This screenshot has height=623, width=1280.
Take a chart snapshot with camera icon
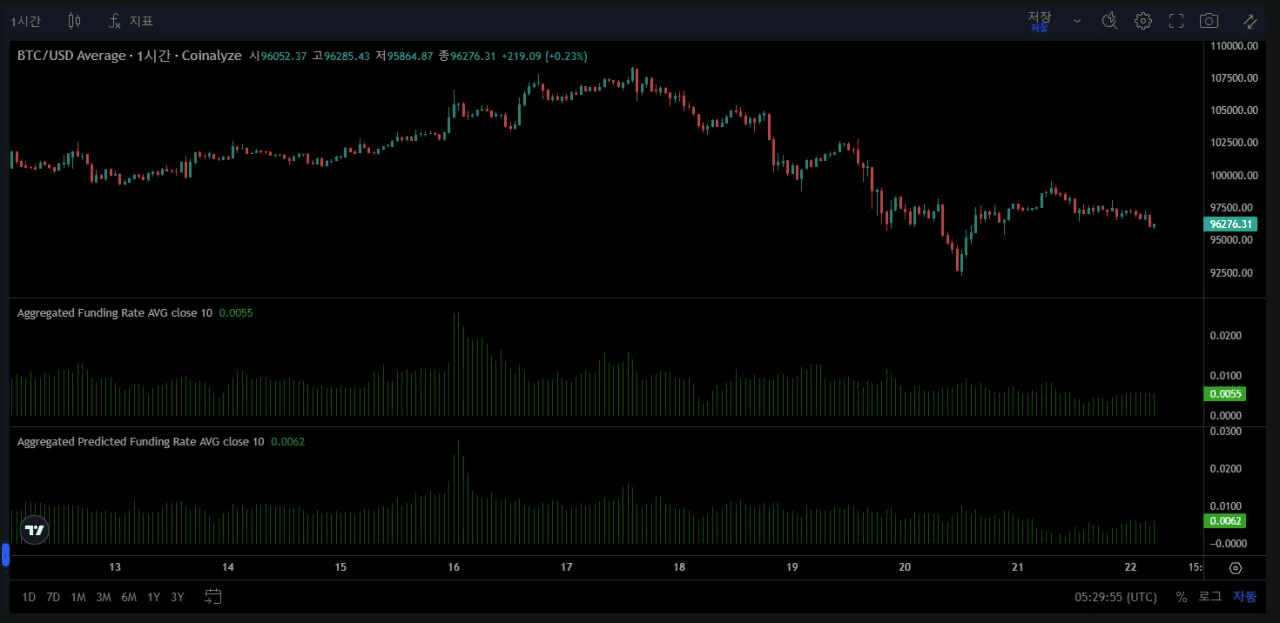(1209, 21)
